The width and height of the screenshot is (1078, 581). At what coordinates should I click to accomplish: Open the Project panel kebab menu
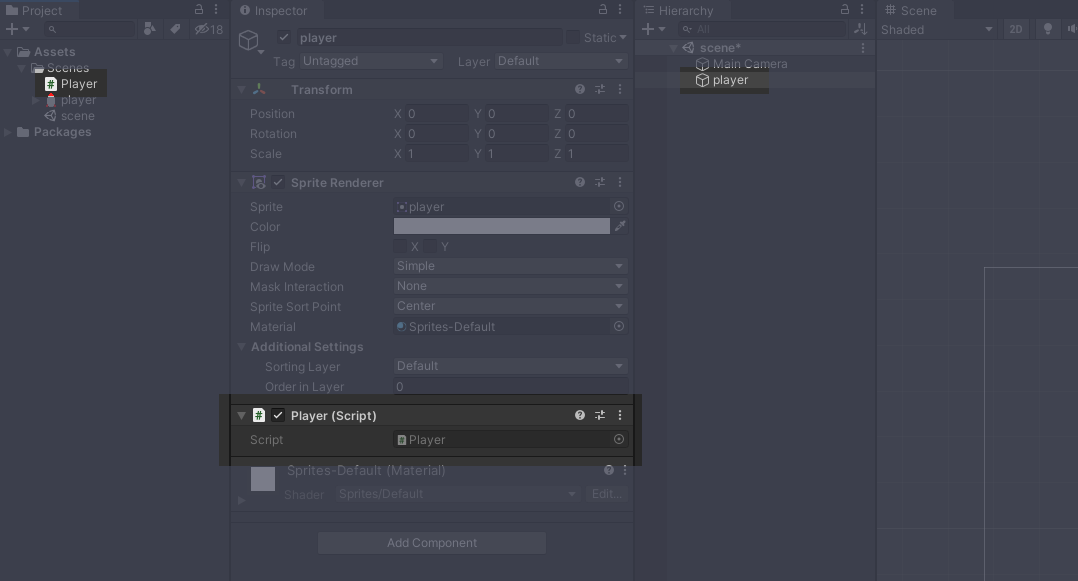click(216, 10)
